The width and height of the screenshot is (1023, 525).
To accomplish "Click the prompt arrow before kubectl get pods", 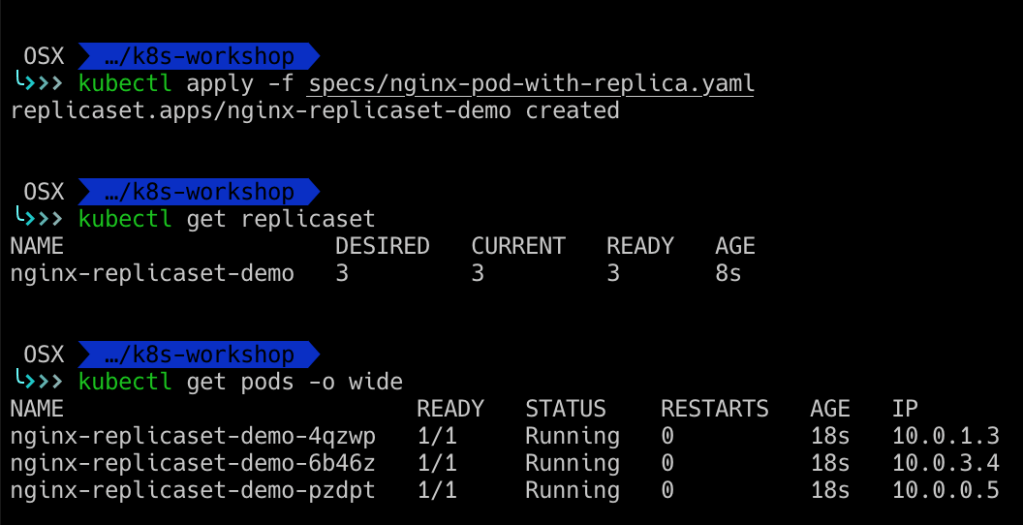I will pos(37,382).
